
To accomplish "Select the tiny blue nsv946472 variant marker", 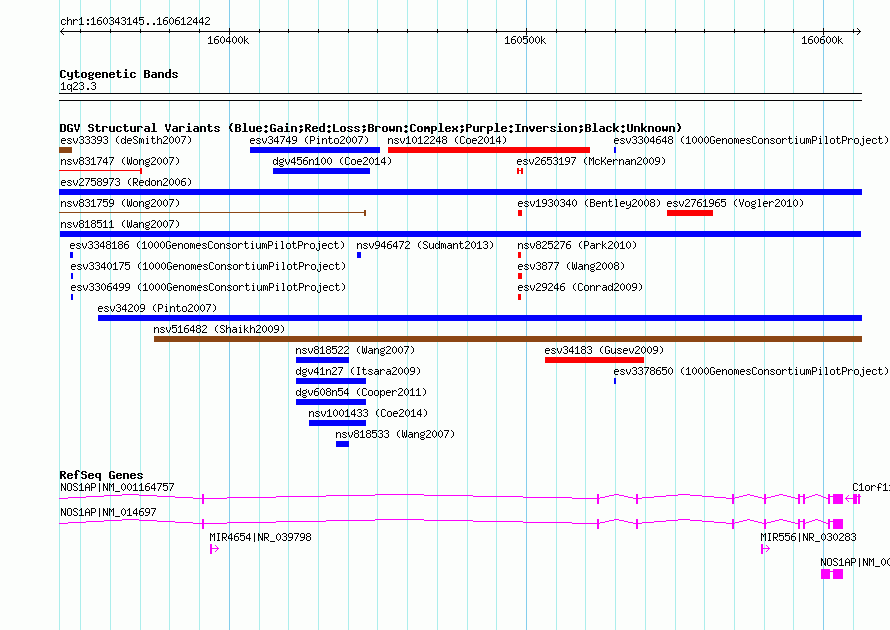I will pyautogui.click(x=359, y=255).
